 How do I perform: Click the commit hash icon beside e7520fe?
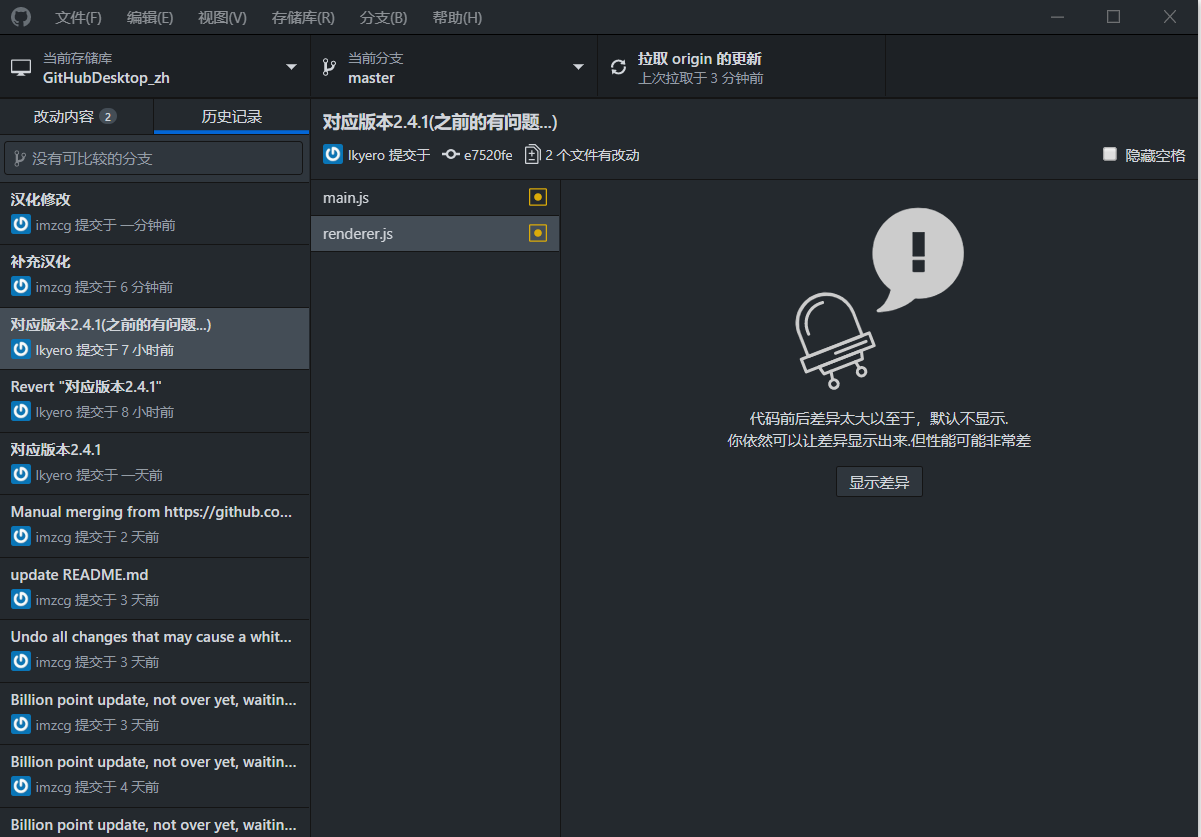pos(450,155)
